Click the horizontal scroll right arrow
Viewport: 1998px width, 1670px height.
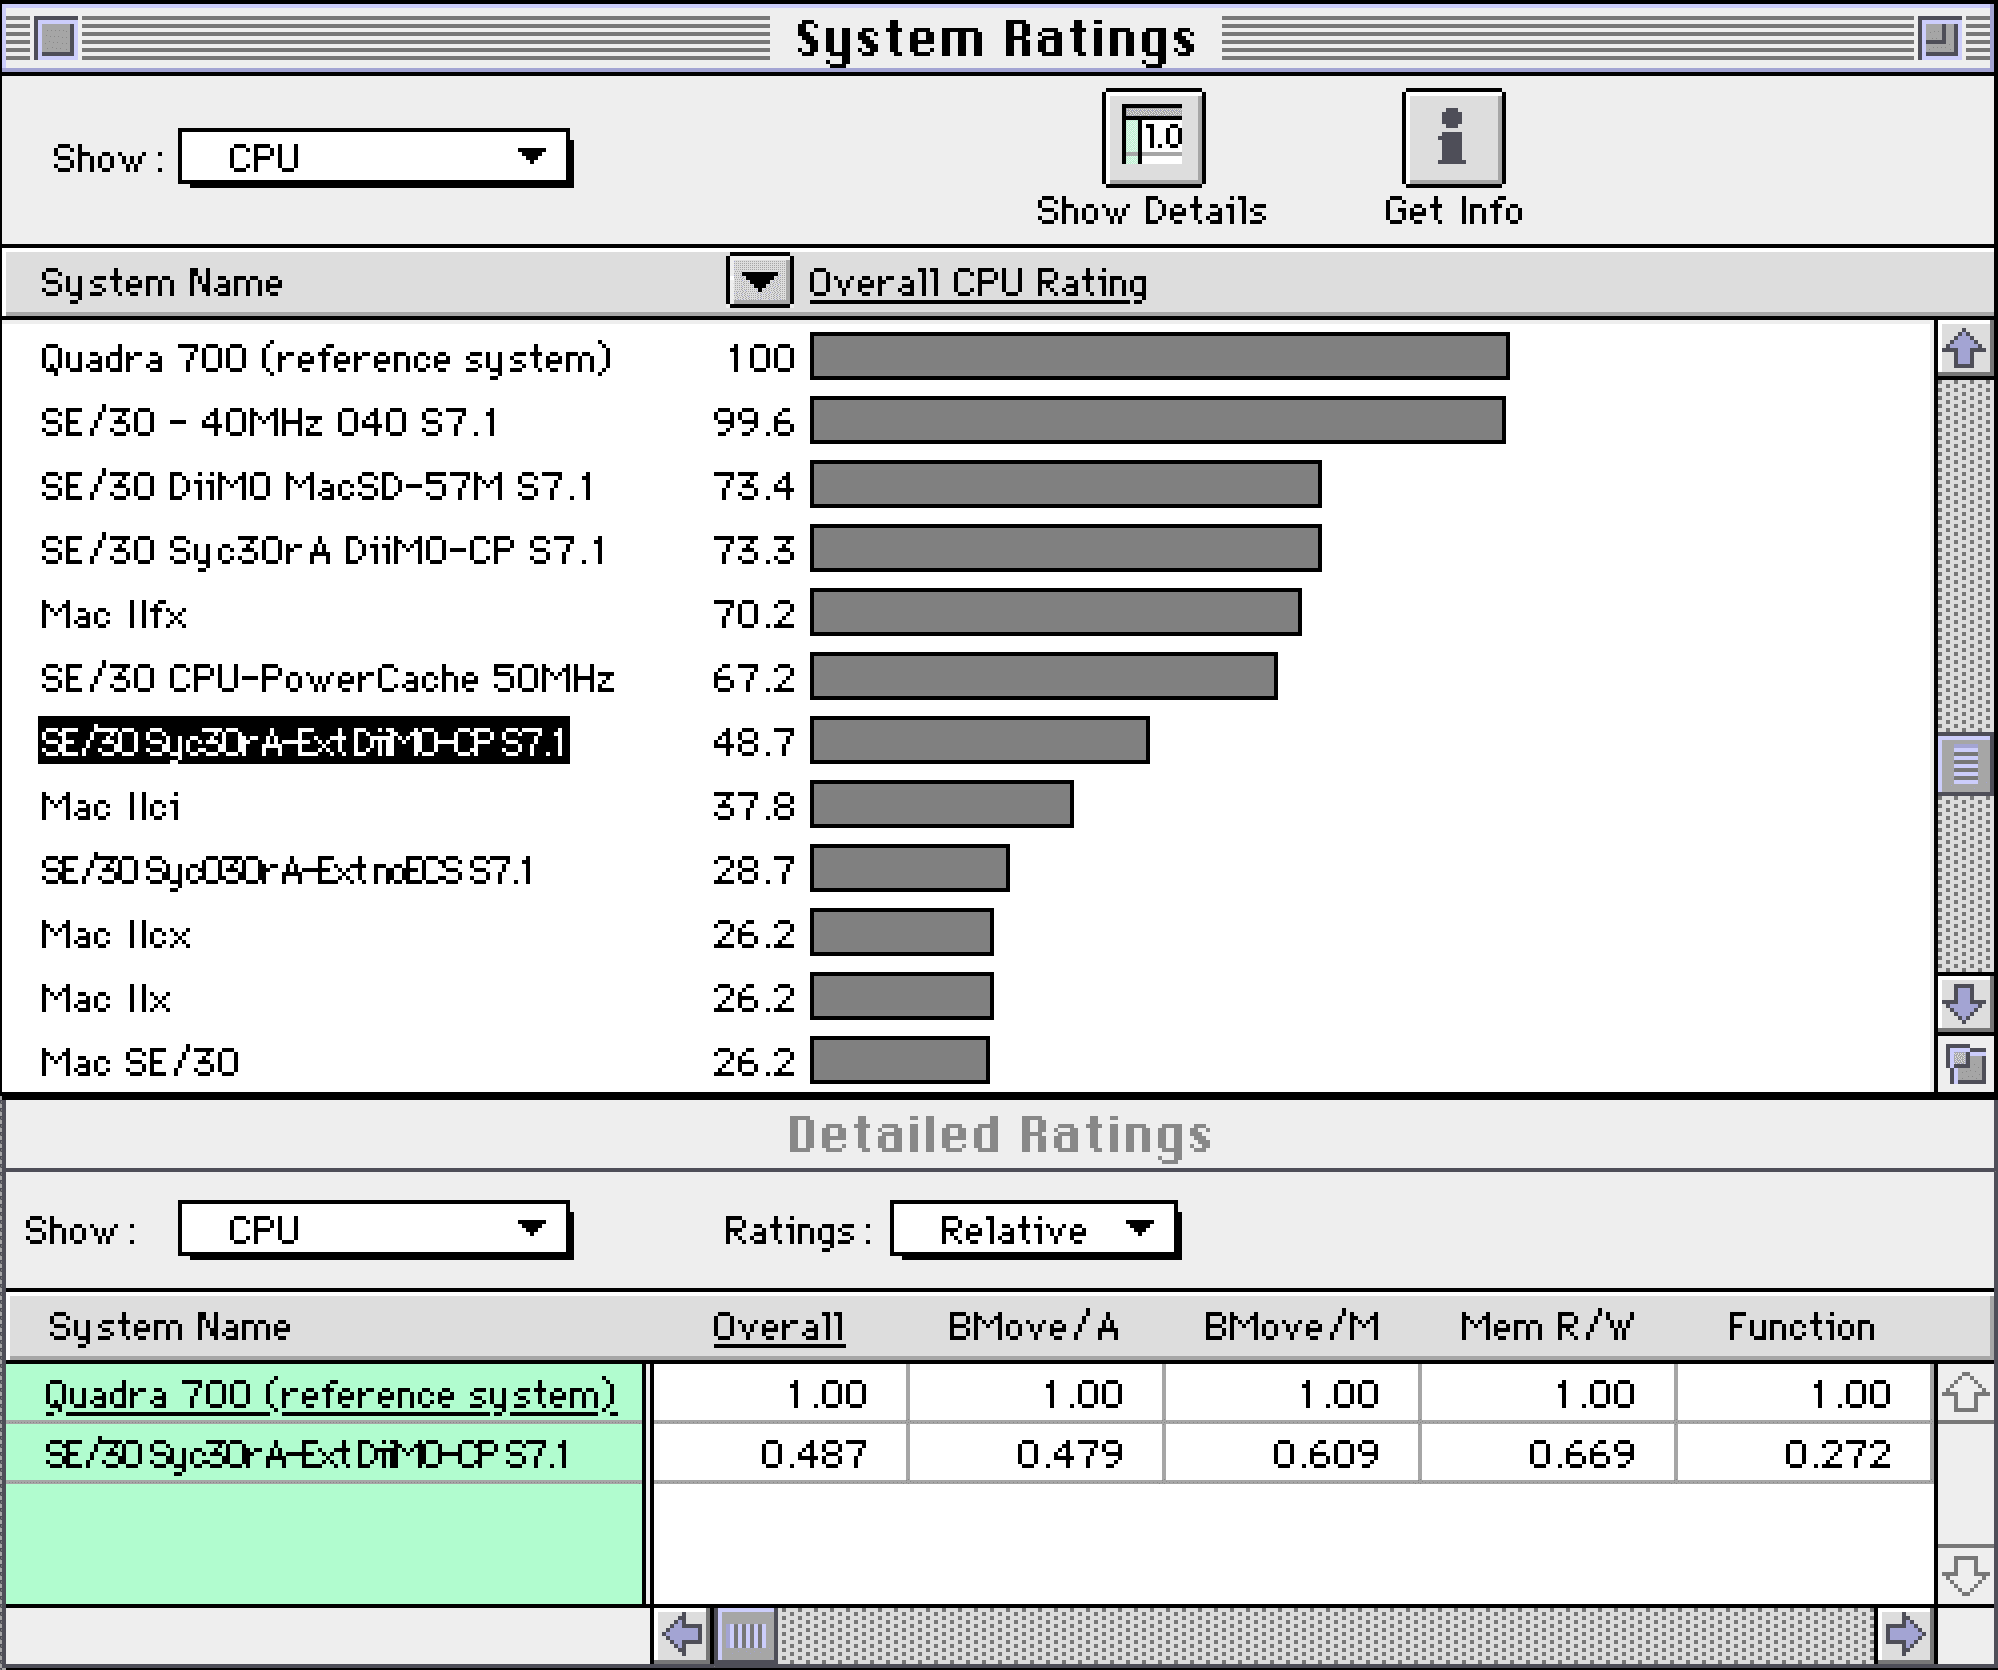(x=1904, y=1635)
